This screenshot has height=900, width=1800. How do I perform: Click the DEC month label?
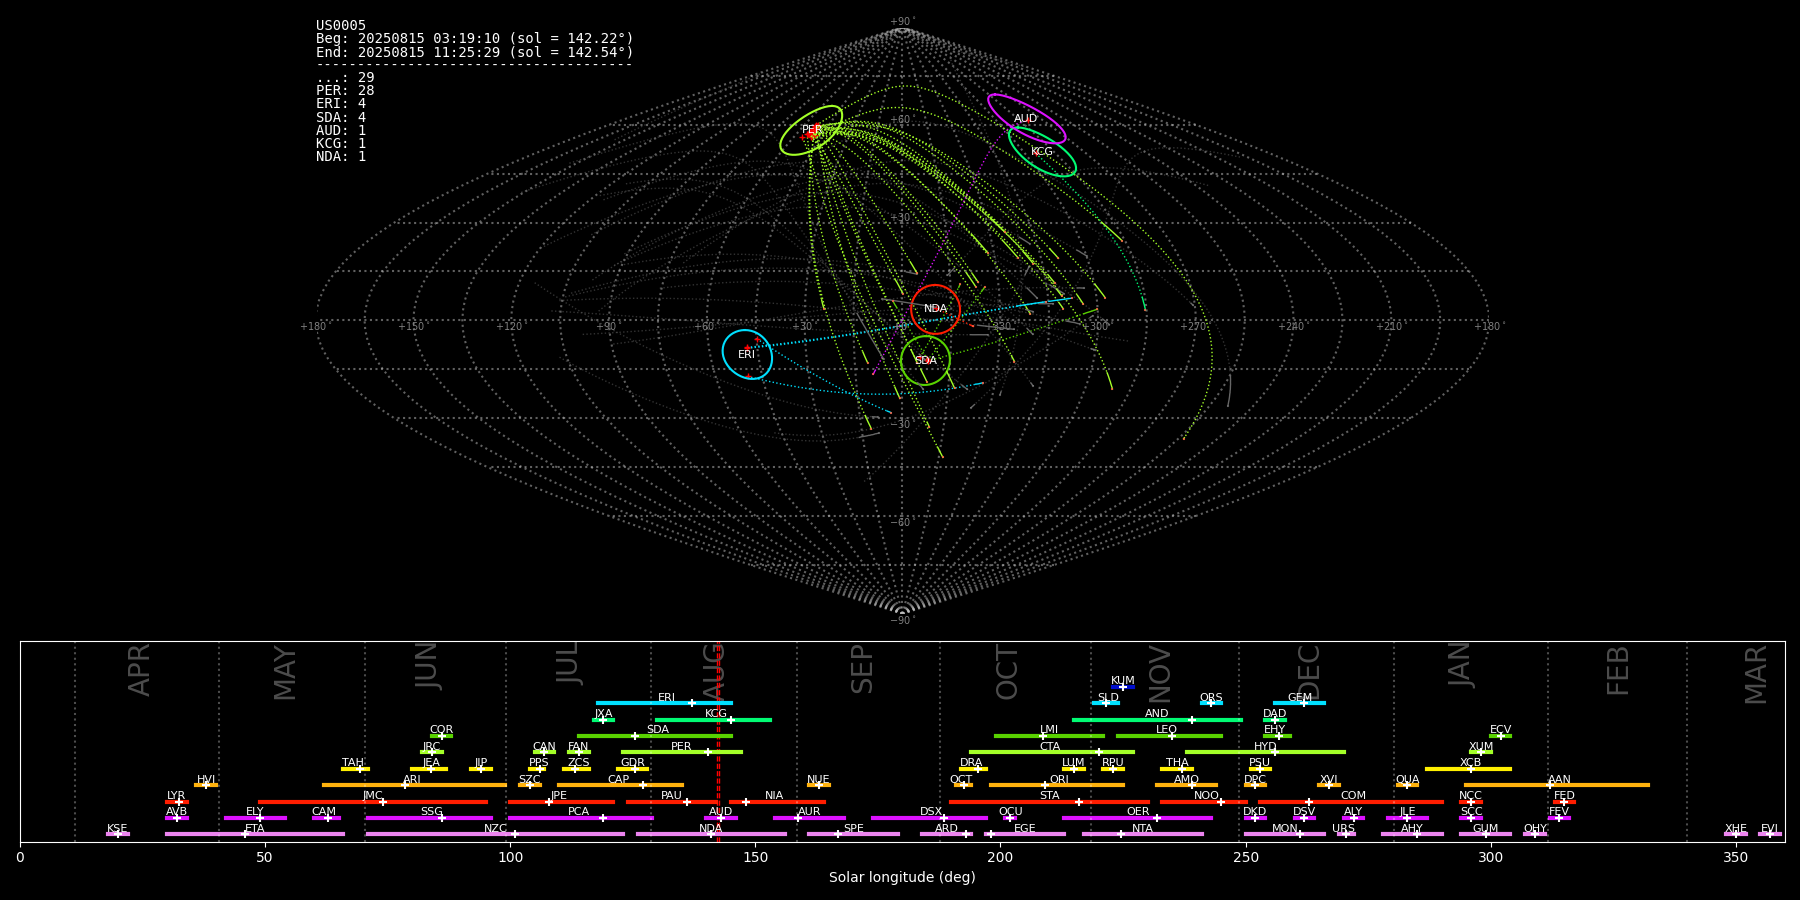[1309, 672]
